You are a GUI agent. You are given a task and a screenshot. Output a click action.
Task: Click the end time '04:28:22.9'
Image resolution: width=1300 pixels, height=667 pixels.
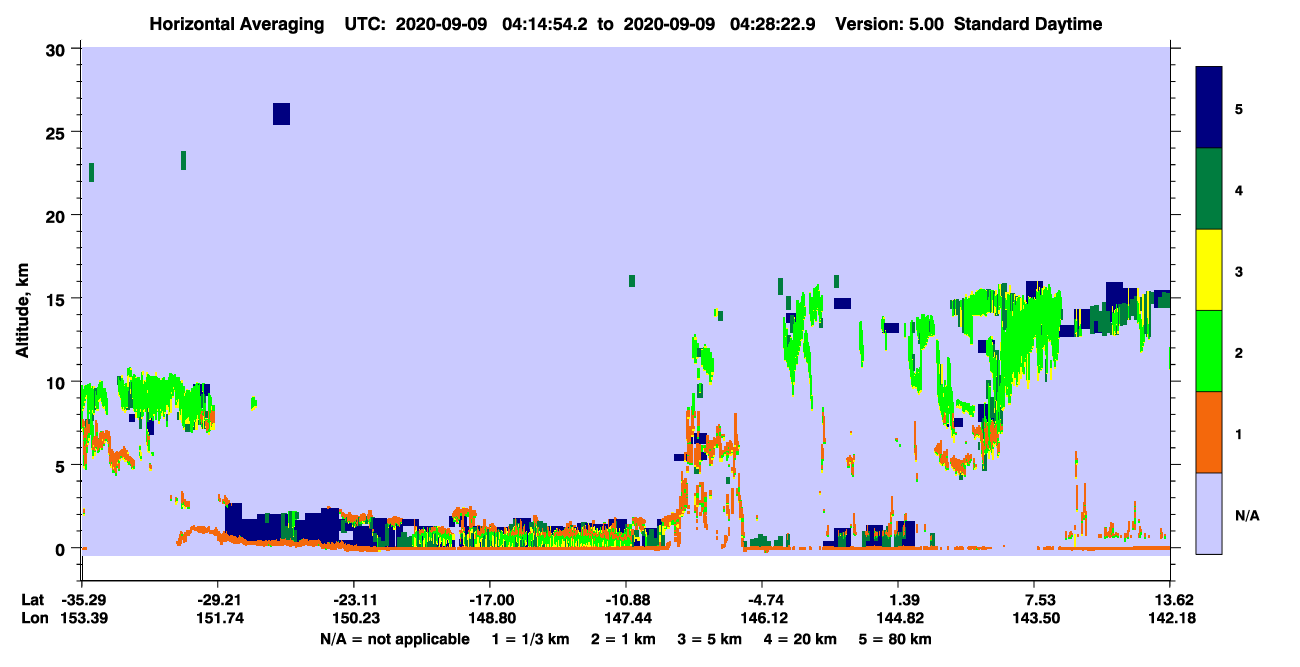pos(775,24)
